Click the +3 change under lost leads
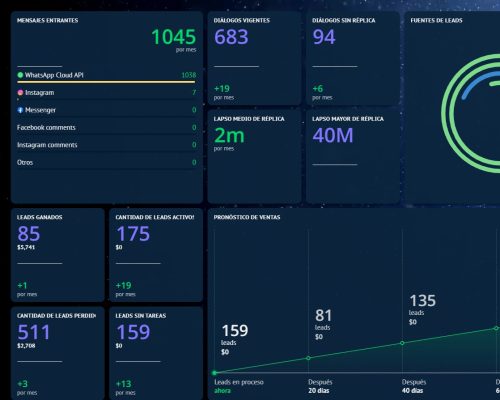Screen dimensions: 500x400 pos(22,384)
